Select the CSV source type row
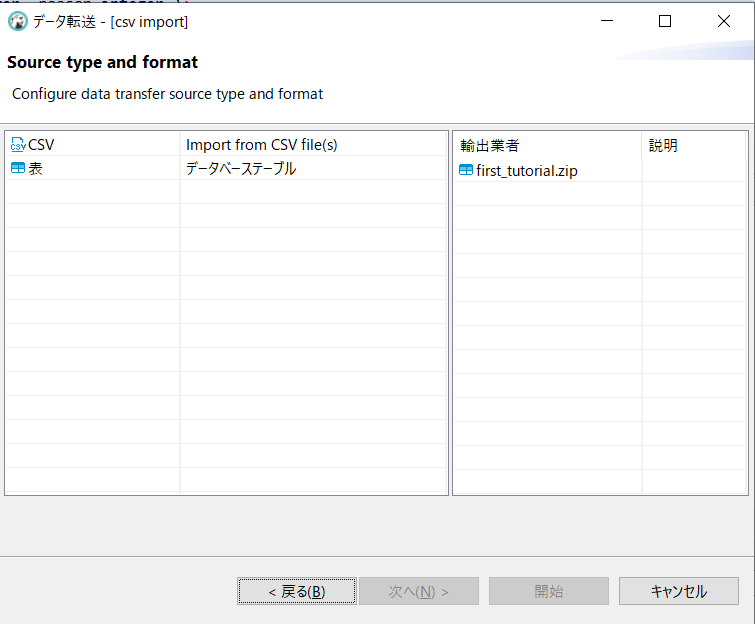Viewport: 755px width, 624px height. pos(226,144)
